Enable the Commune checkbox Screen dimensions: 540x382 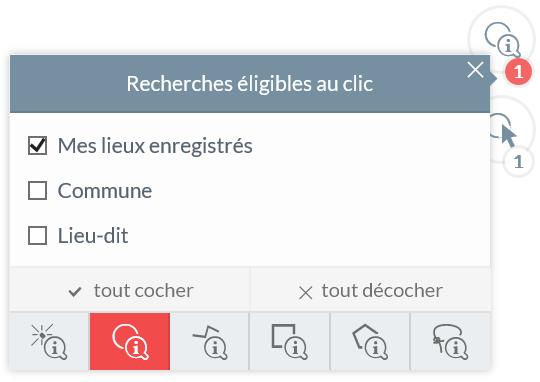tap(38, 191)
